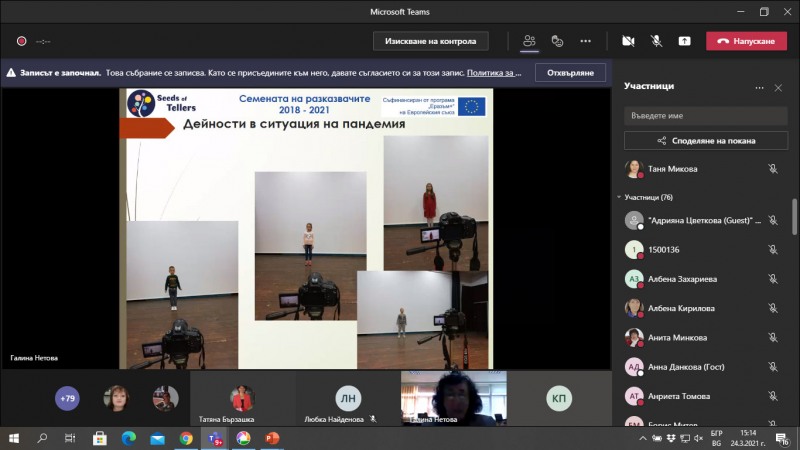
Task: Dismiss the recording notice with Отхвърляне
Action: pyautogui.click(x=570, y=73)
